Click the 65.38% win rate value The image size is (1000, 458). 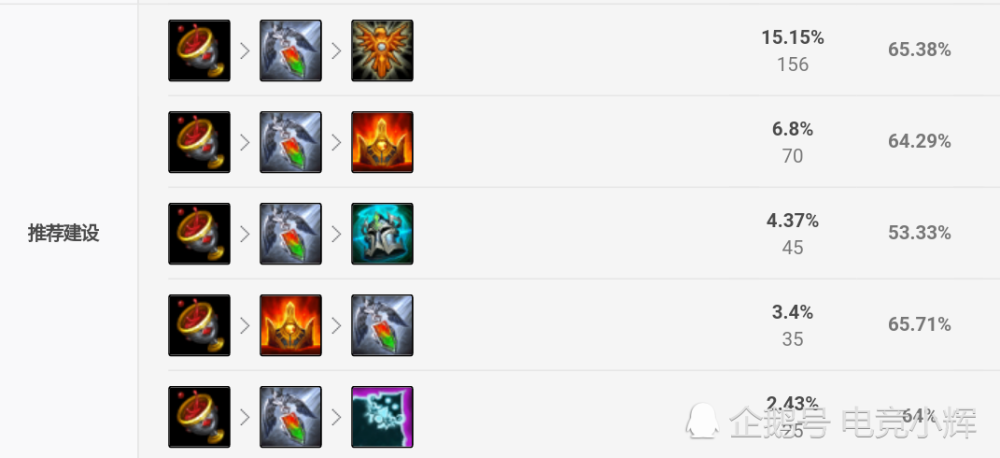(920, 50)
